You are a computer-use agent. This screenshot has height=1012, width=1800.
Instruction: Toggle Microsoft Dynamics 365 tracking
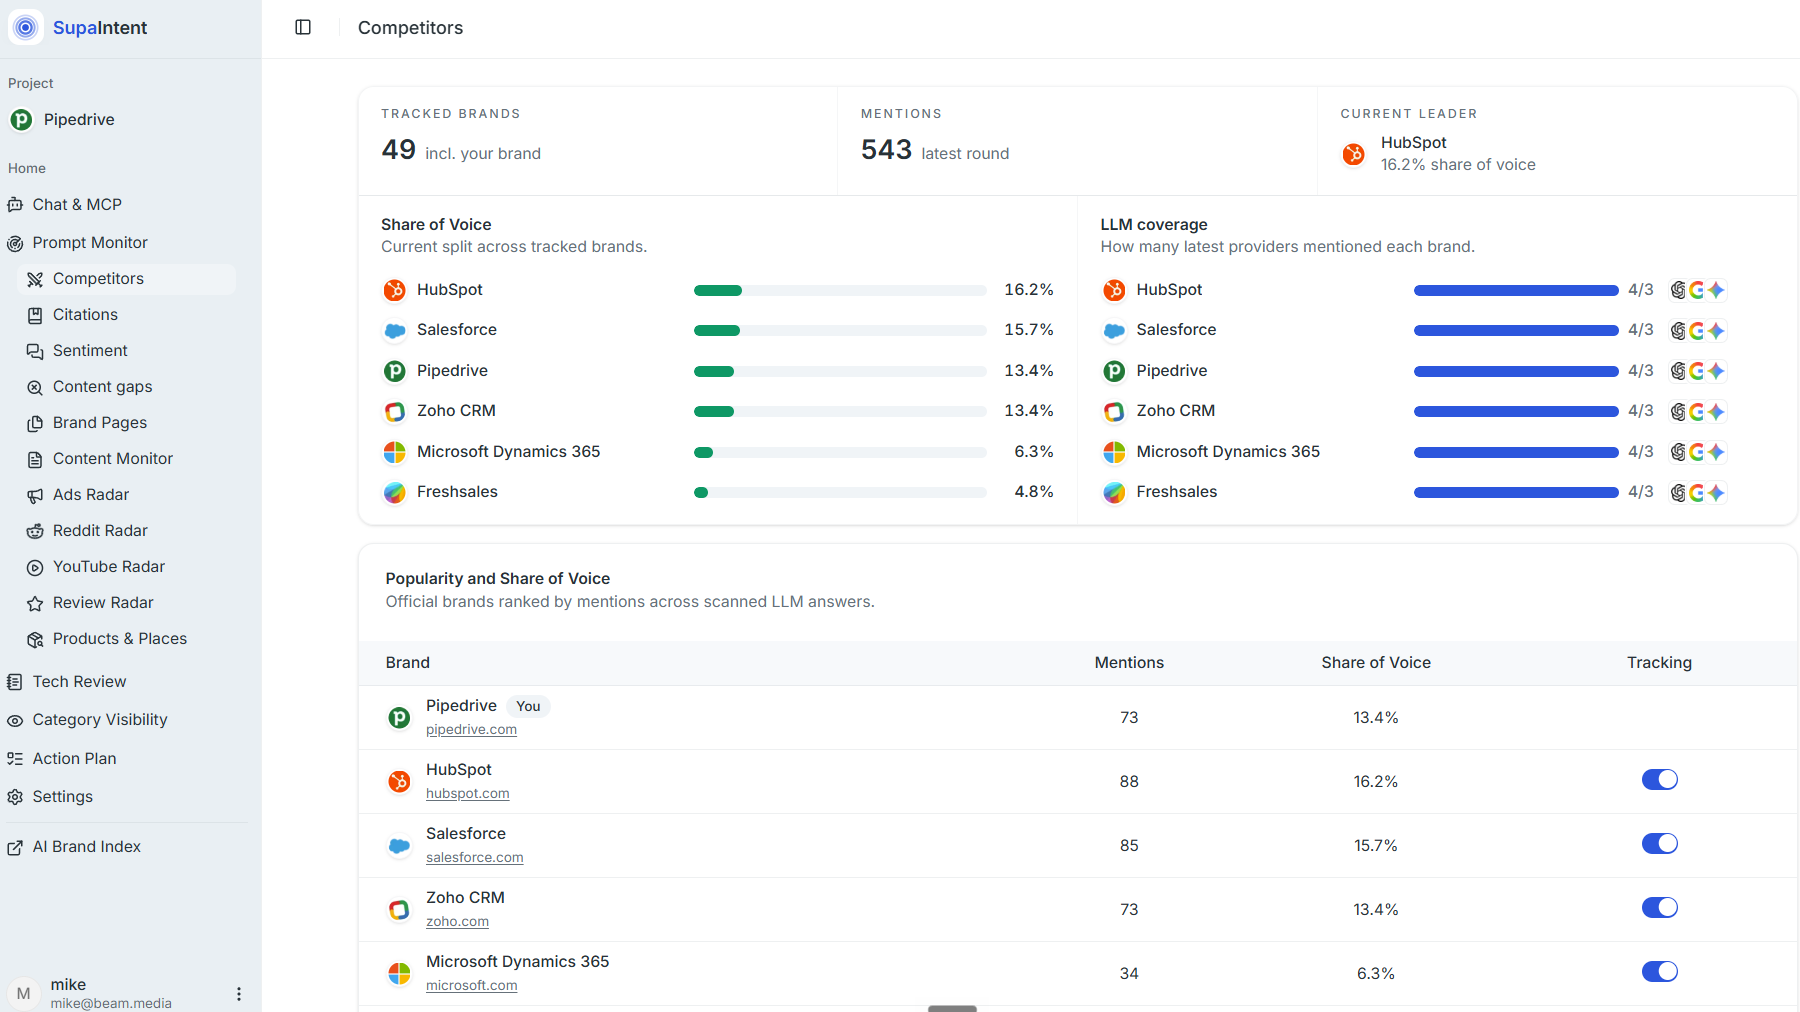(x=1659, y=971)
